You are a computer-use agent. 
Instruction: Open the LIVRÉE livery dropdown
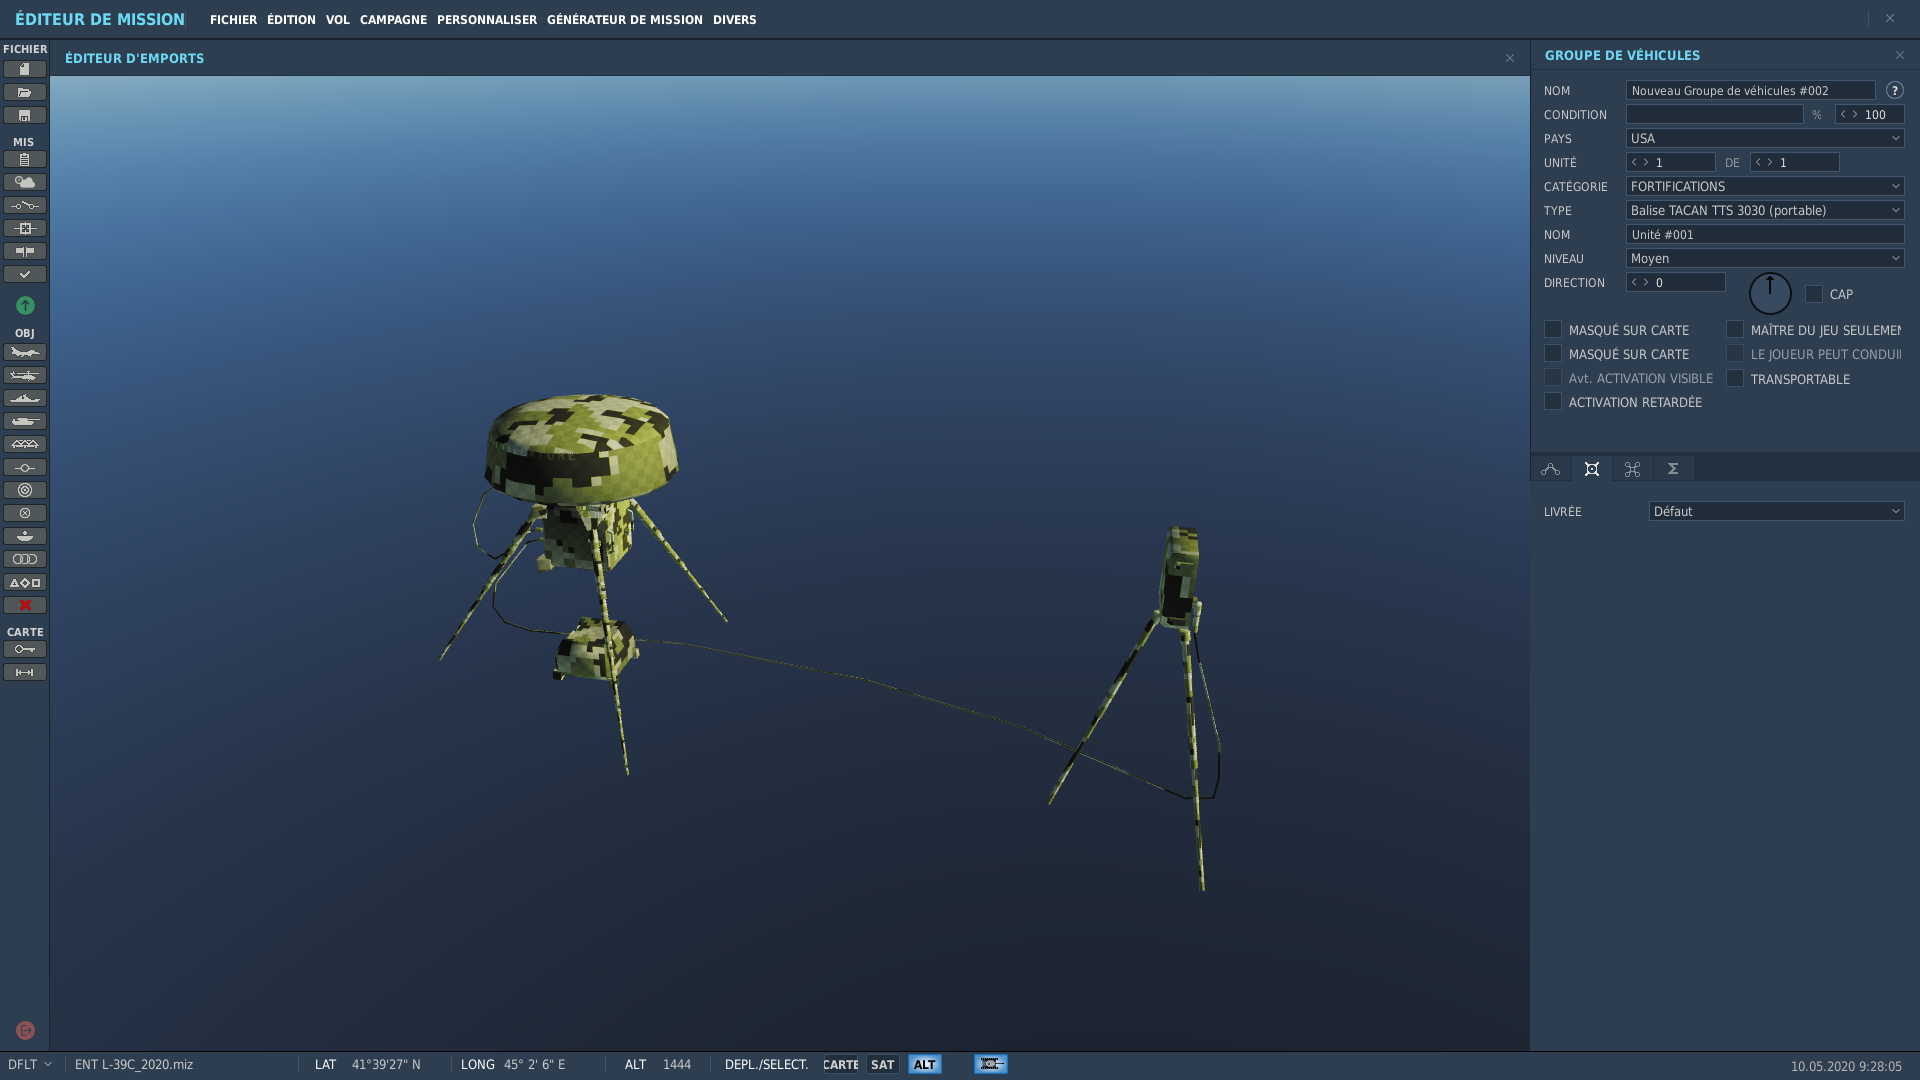tap(1776, 511)
